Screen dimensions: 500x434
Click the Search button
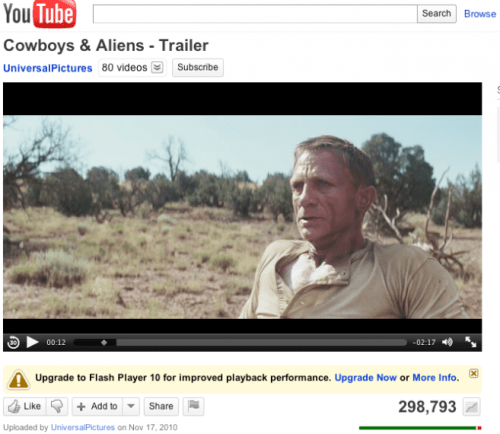coord(437,14)
